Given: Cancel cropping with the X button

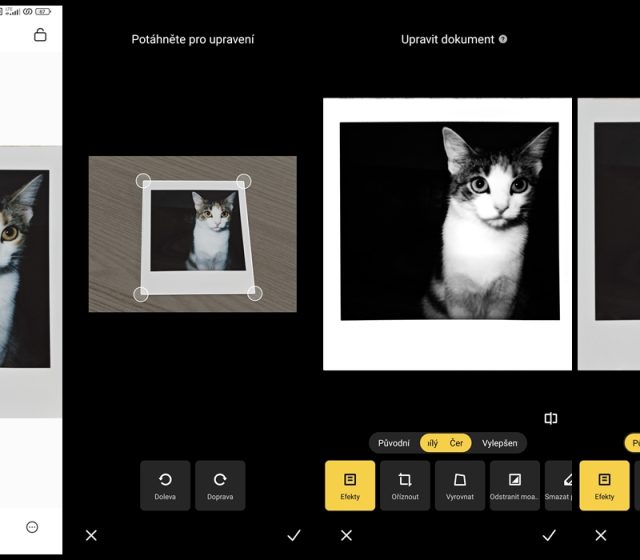Looking at the screenshot, I should pyautogui.click(x=91, y=535).
